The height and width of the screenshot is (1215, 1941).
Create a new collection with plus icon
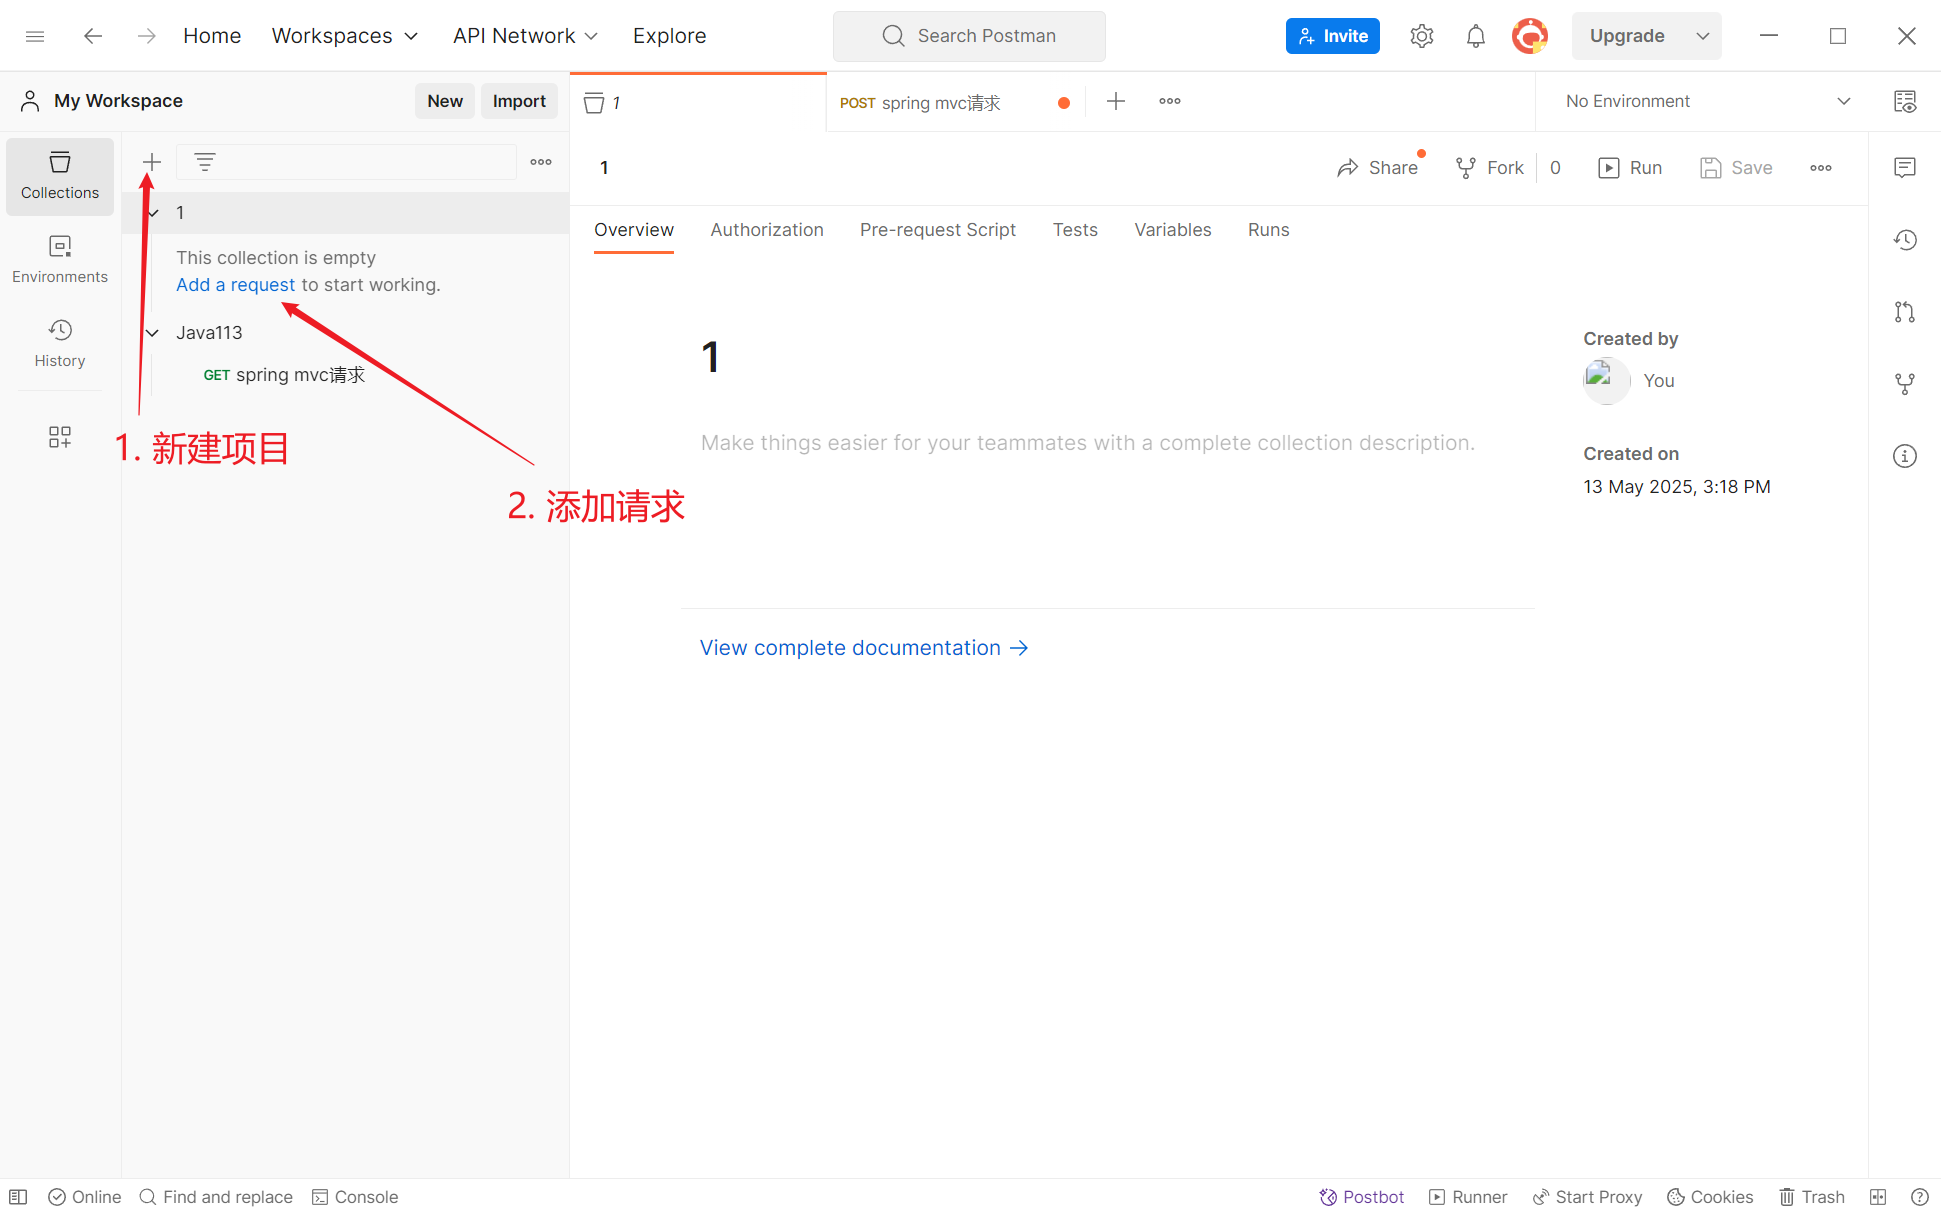click(152, 162)
